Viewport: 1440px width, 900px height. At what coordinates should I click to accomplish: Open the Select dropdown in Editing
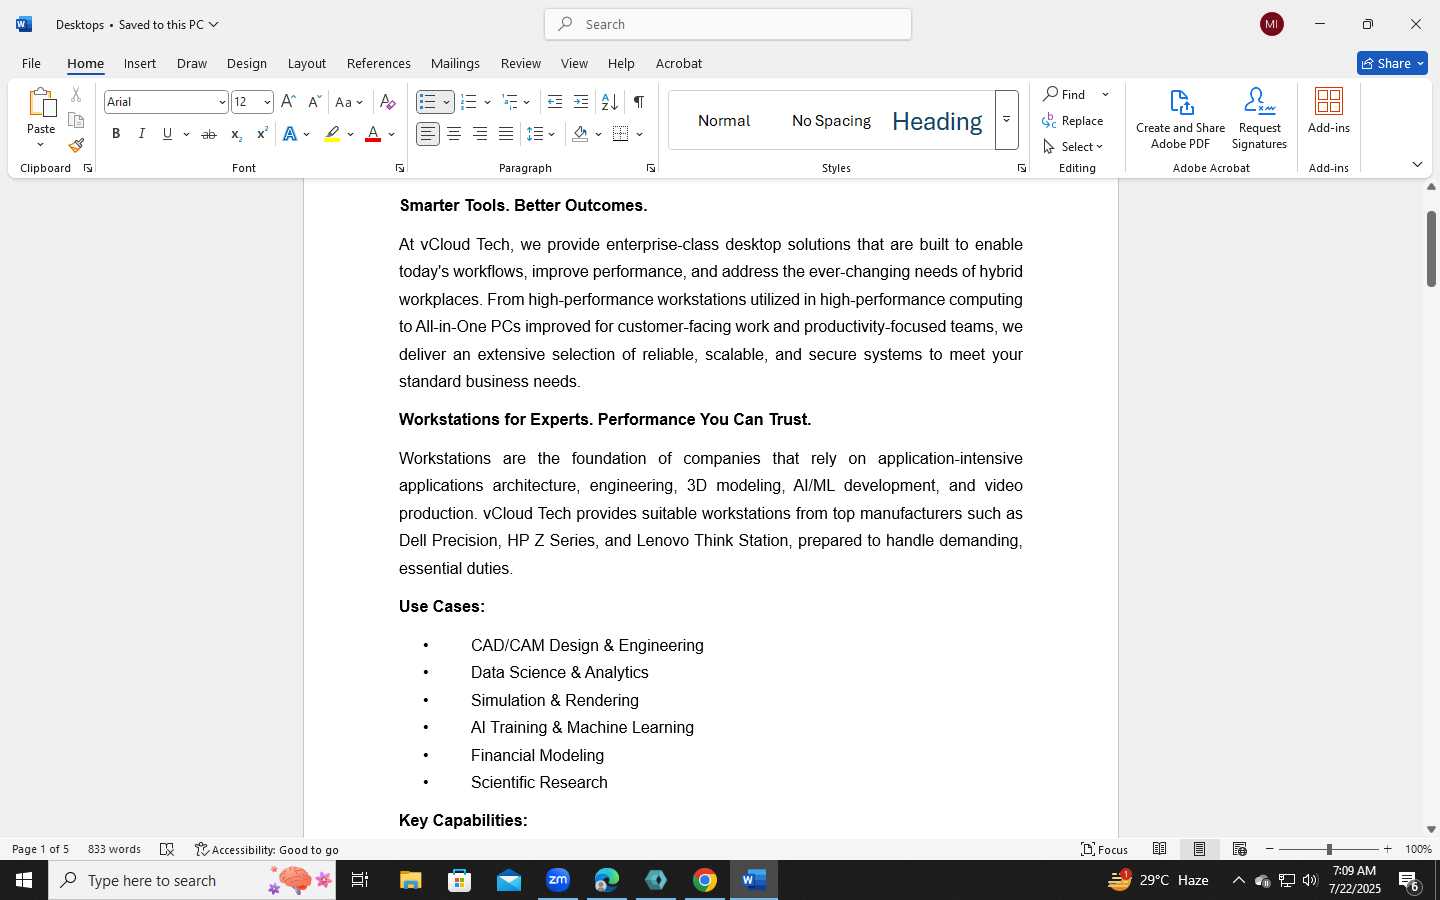1073,146
